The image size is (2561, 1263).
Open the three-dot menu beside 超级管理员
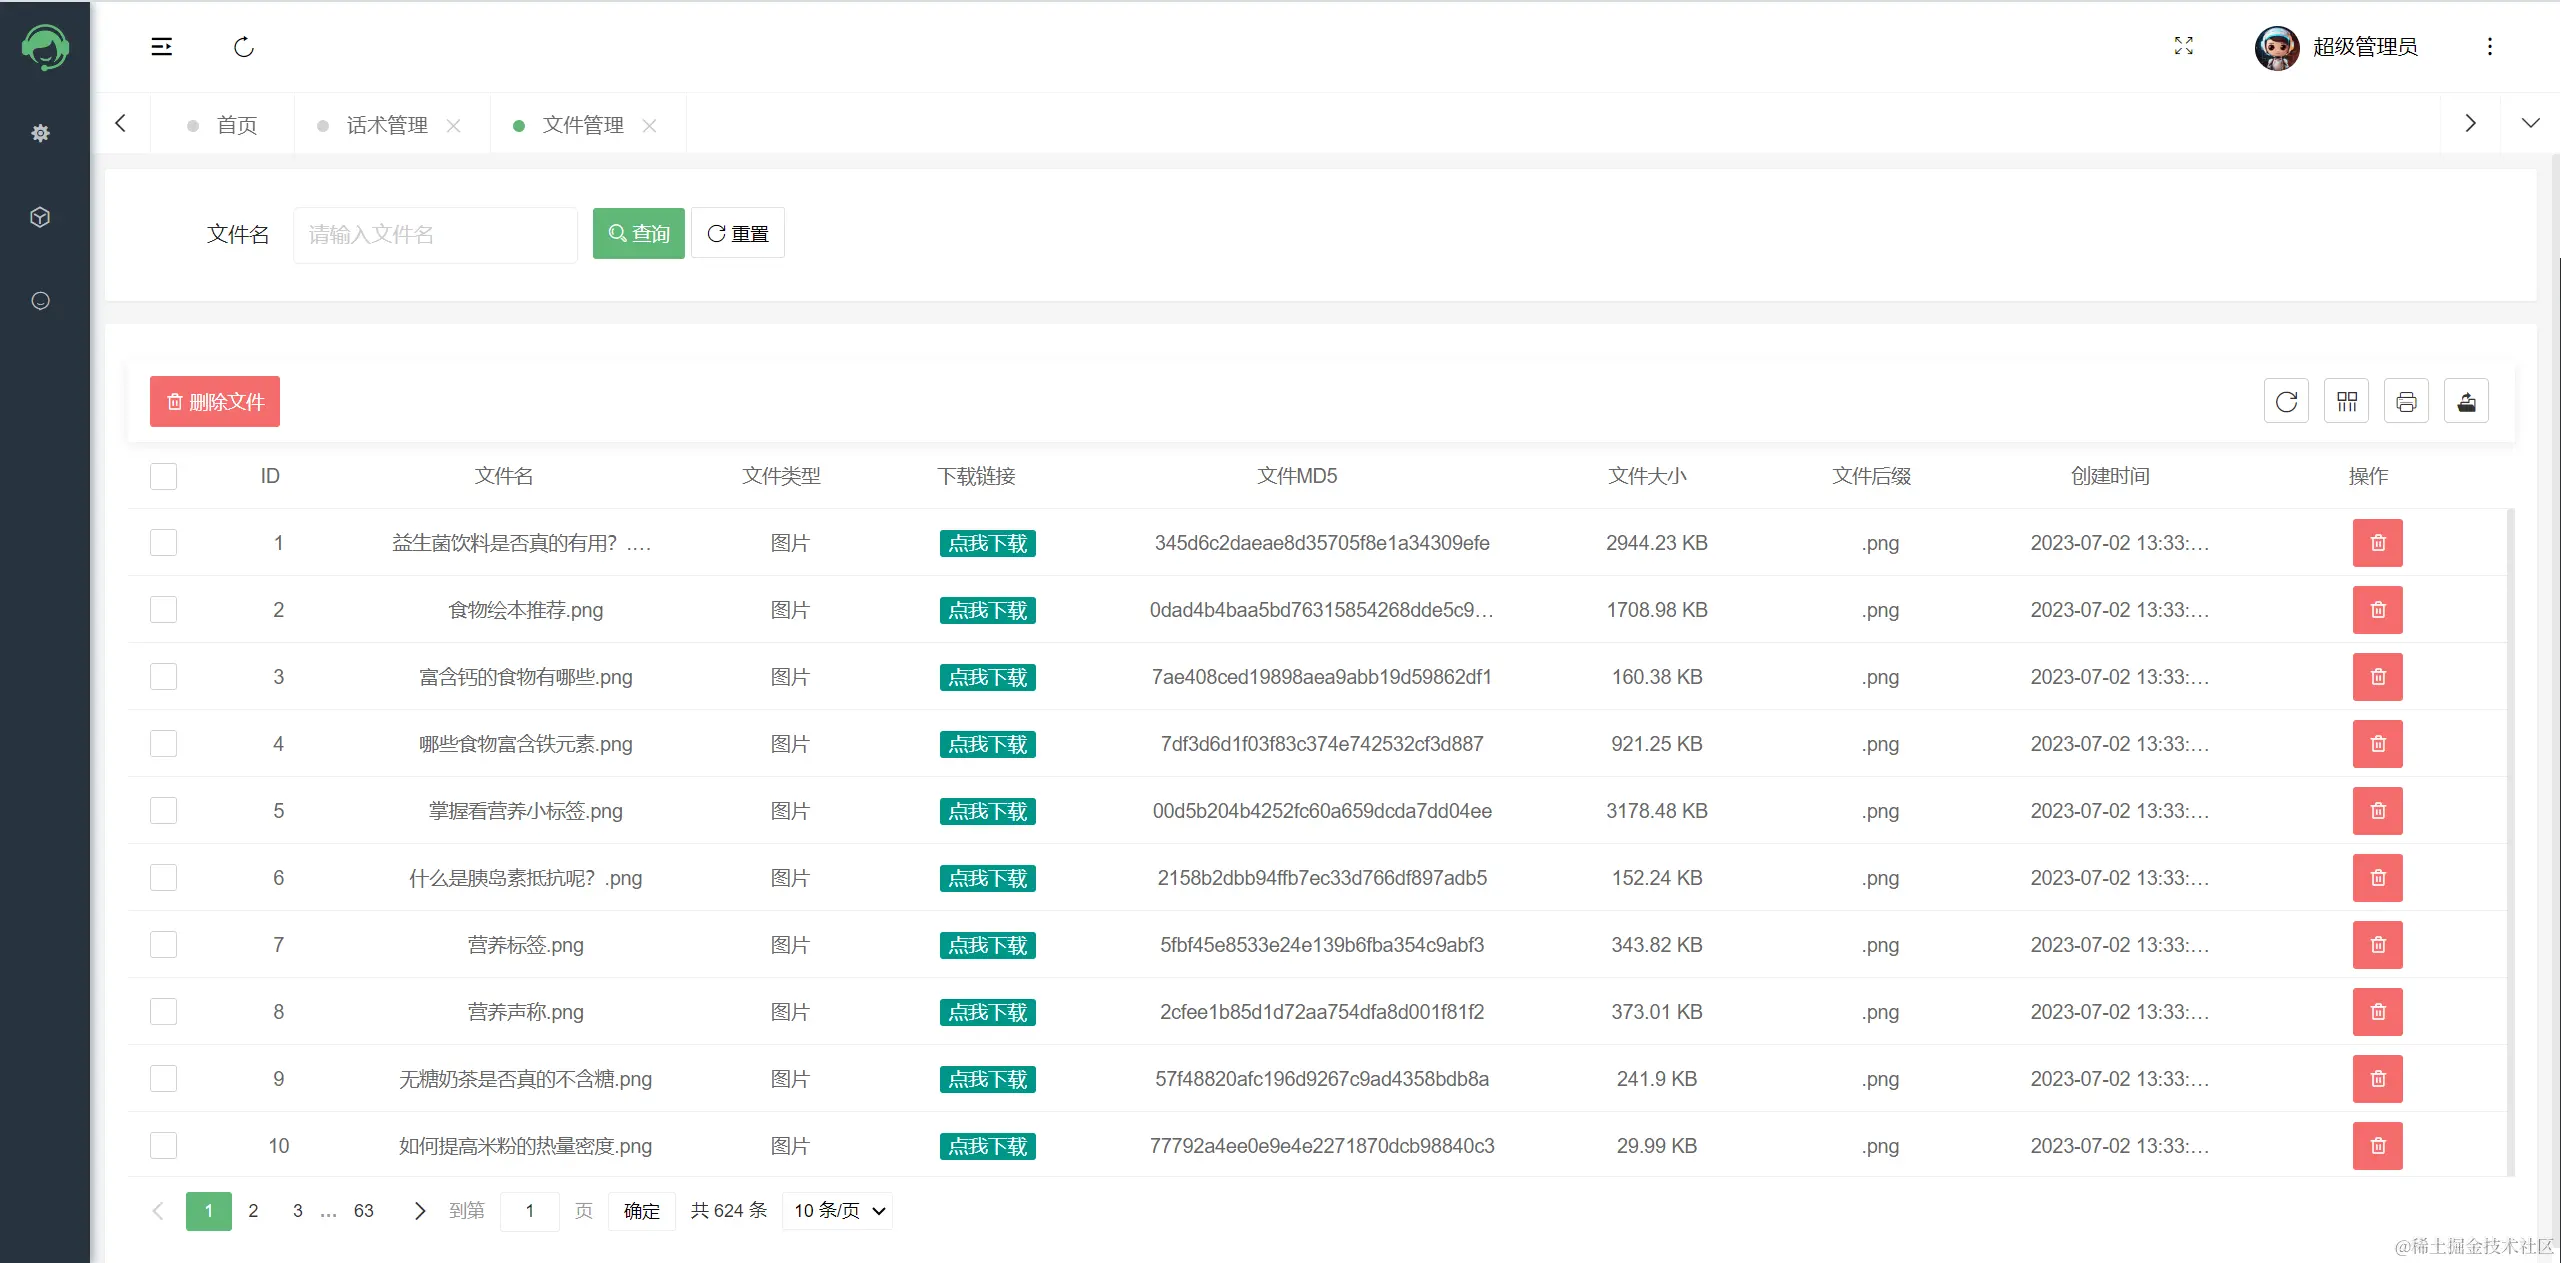coord(2489,47)
